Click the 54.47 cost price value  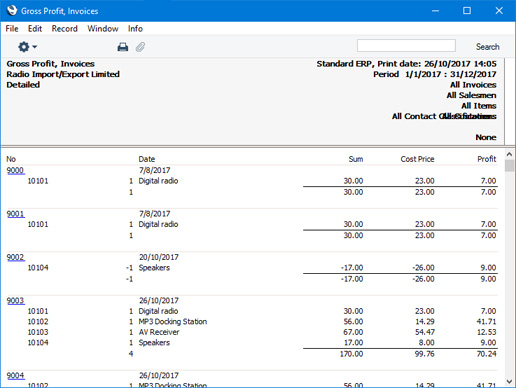[424, 332]
